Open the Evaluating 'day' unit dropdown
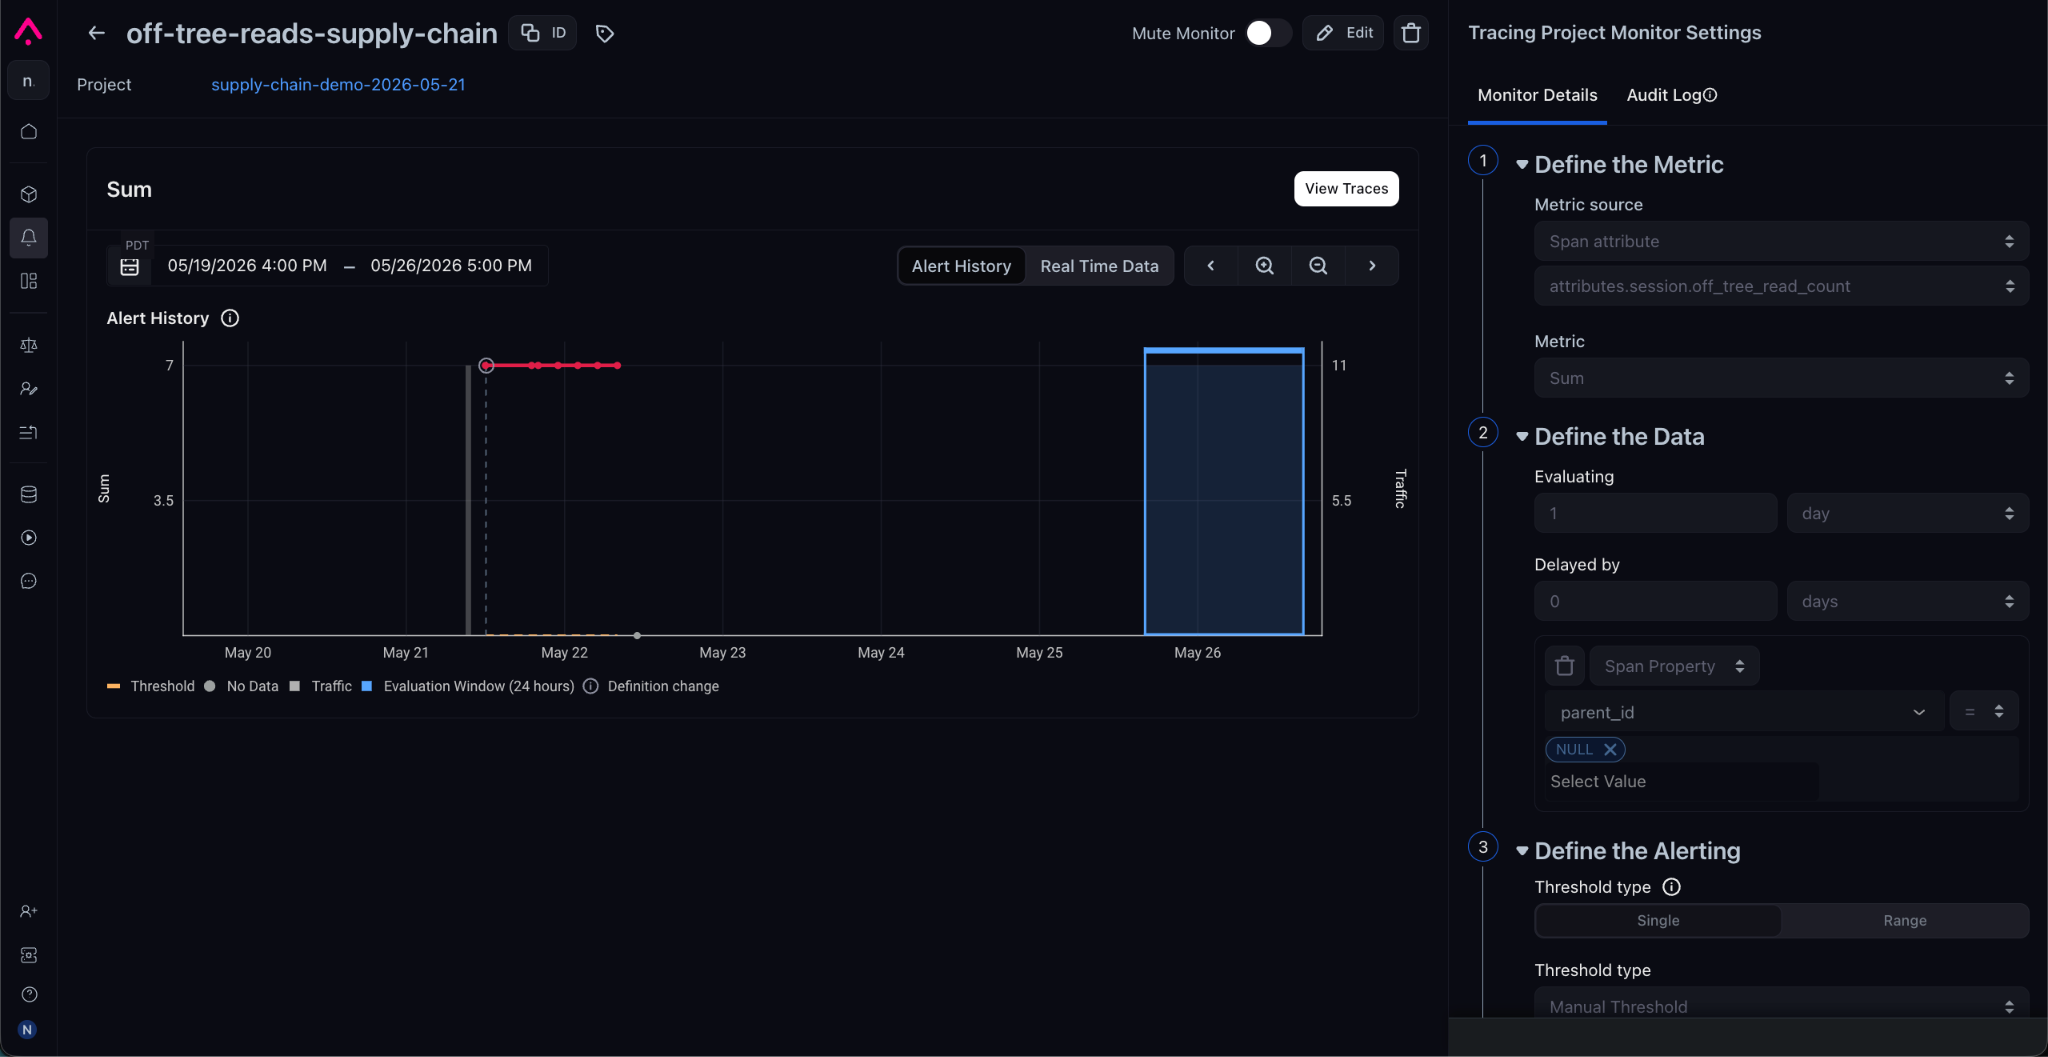The height and width of the screenshot is (1057, 2048). pos(1907,513)
